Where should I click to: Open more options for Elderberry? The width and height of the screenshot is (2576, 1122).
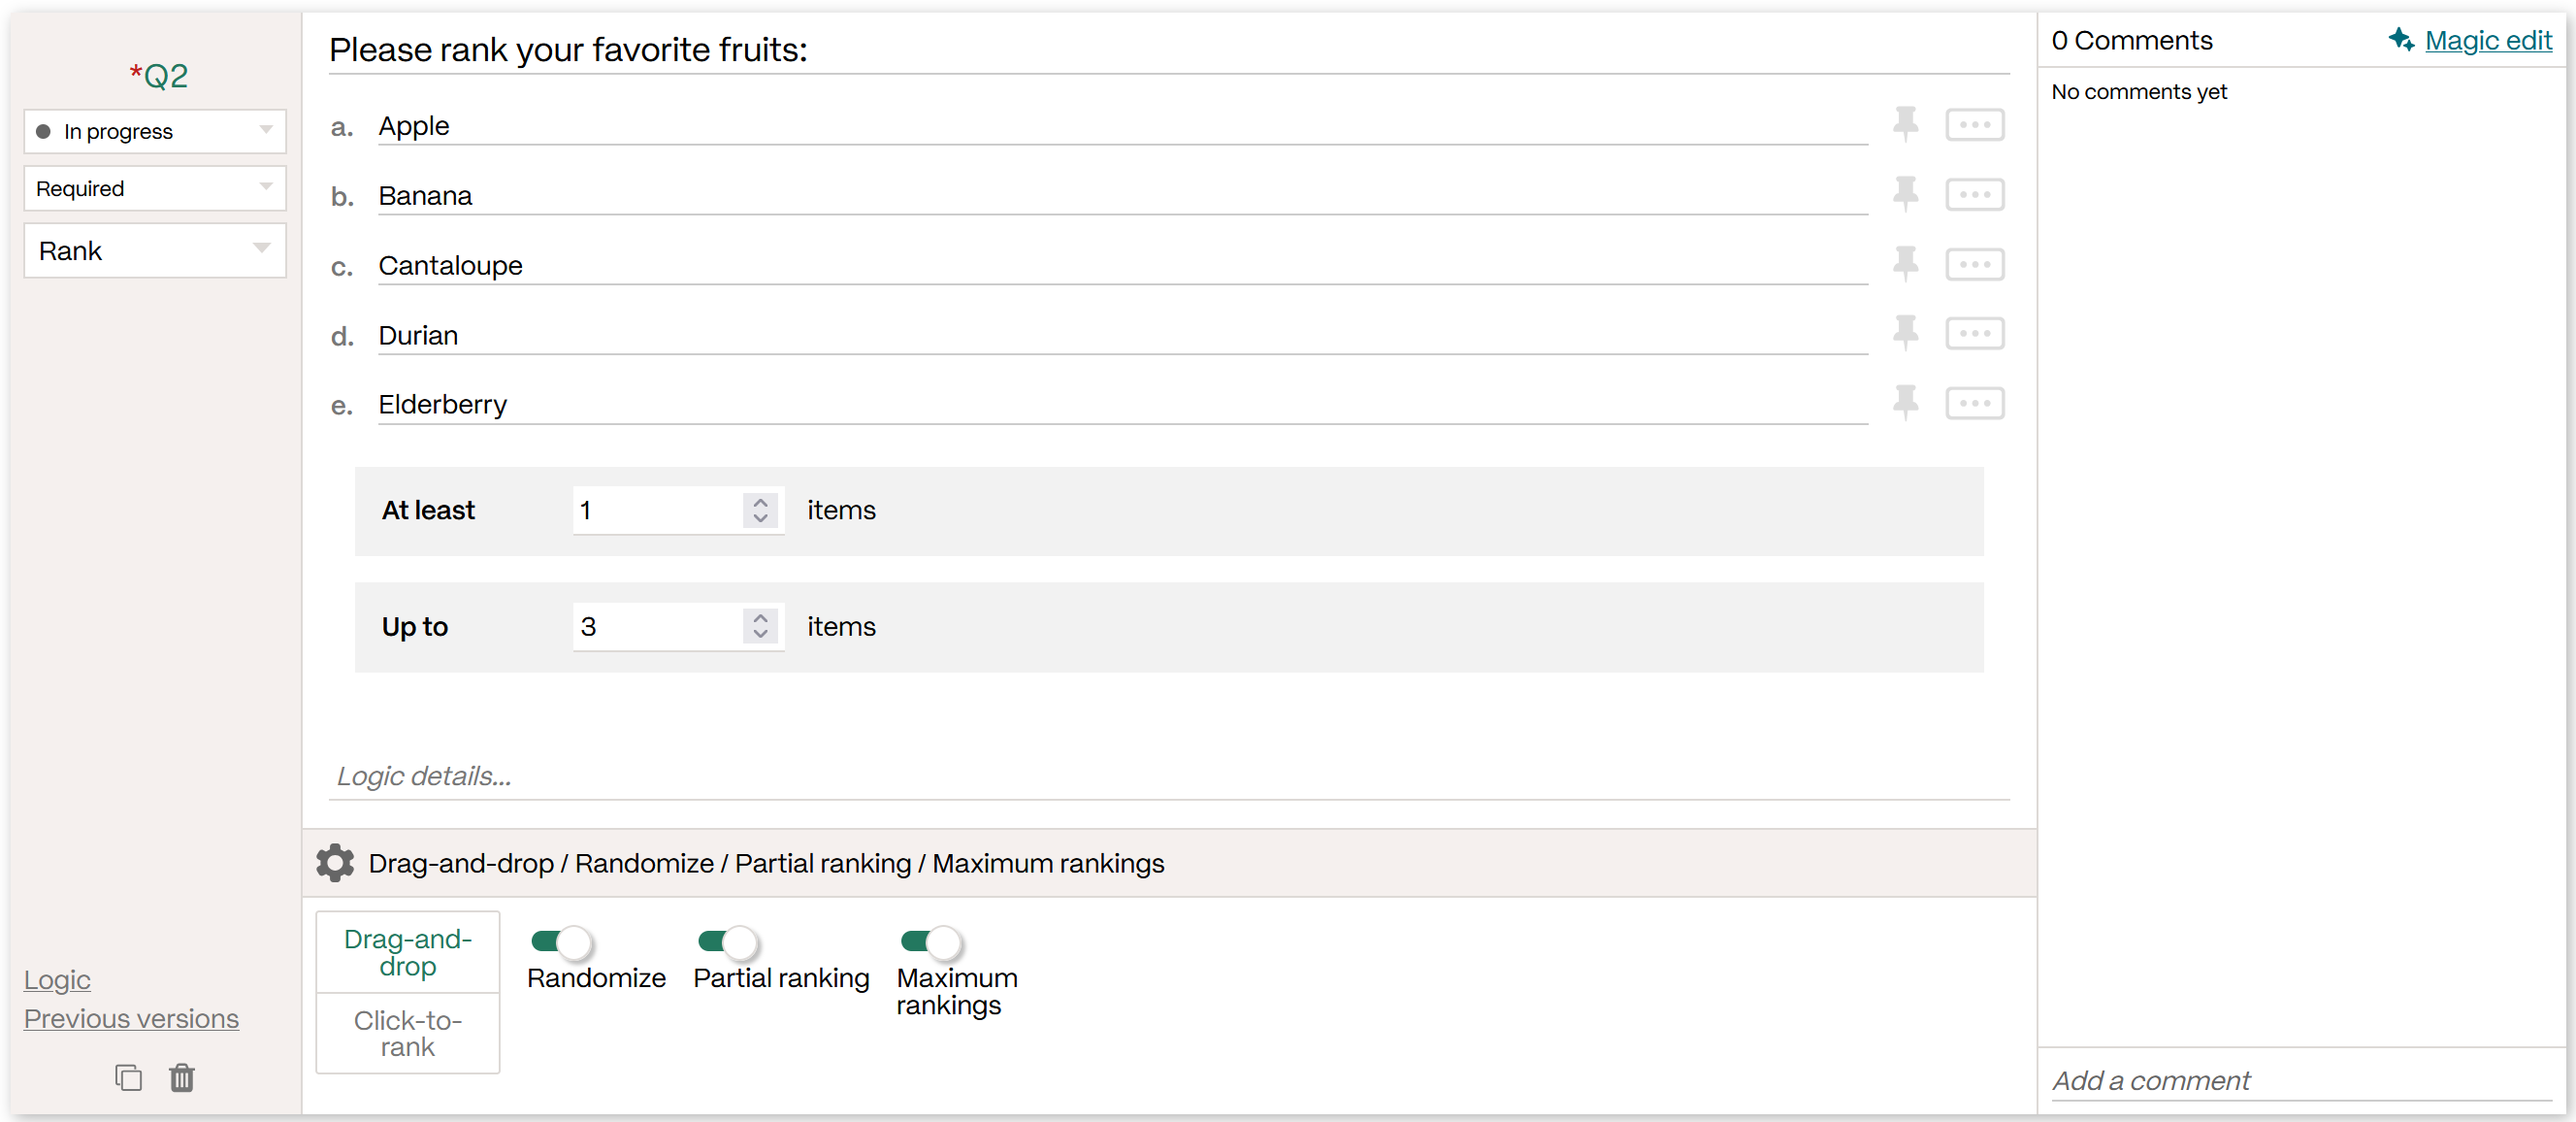point(1974,403)
